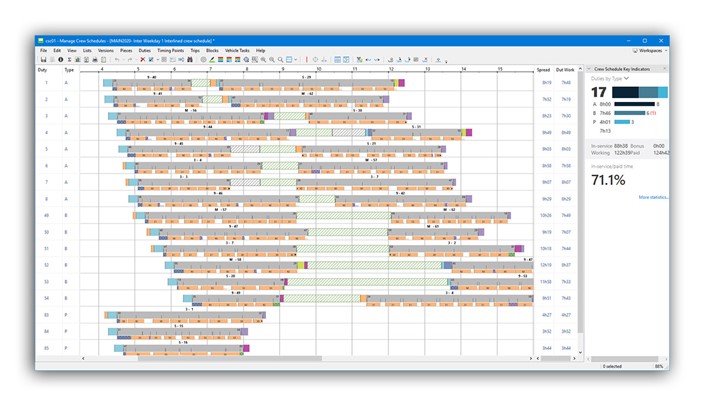Open the Edit menu

click(57, 50)
